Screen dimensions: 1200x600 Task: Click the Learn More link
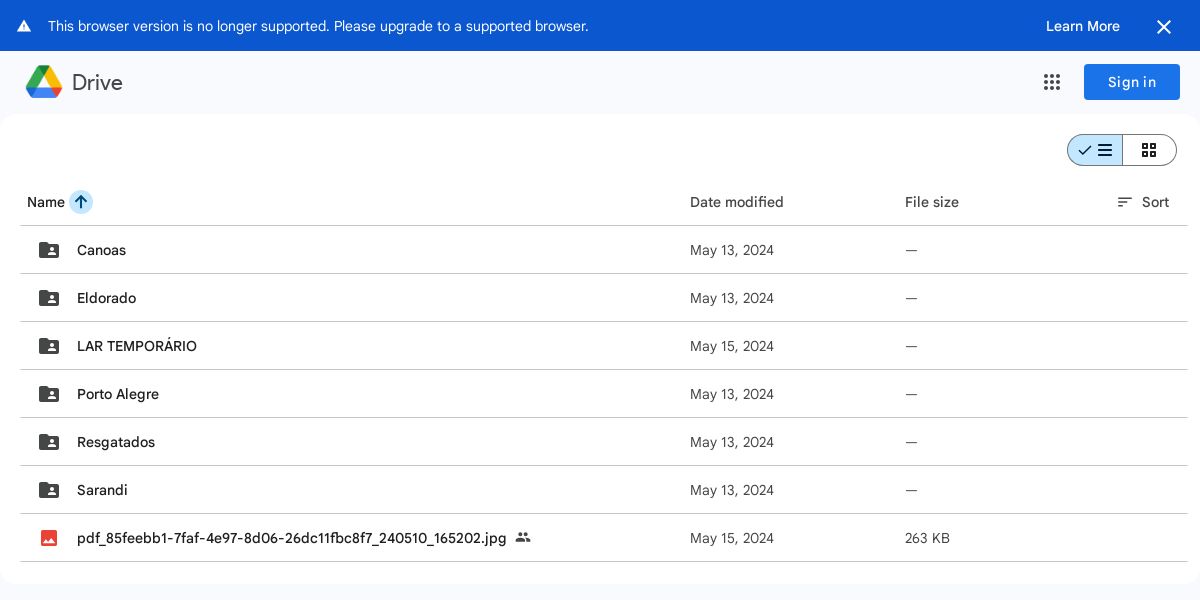(1082, 26)
